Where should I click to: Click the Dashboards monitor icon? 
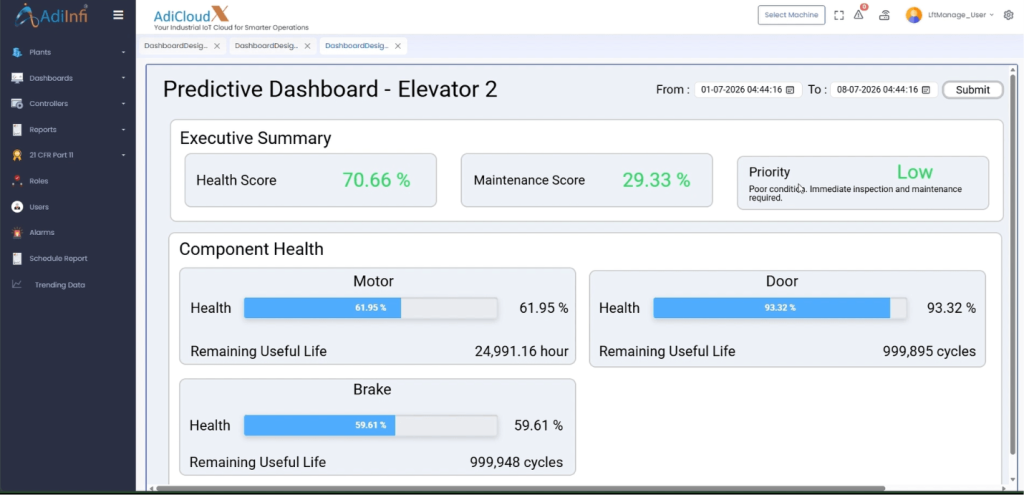tap(17, 78)
